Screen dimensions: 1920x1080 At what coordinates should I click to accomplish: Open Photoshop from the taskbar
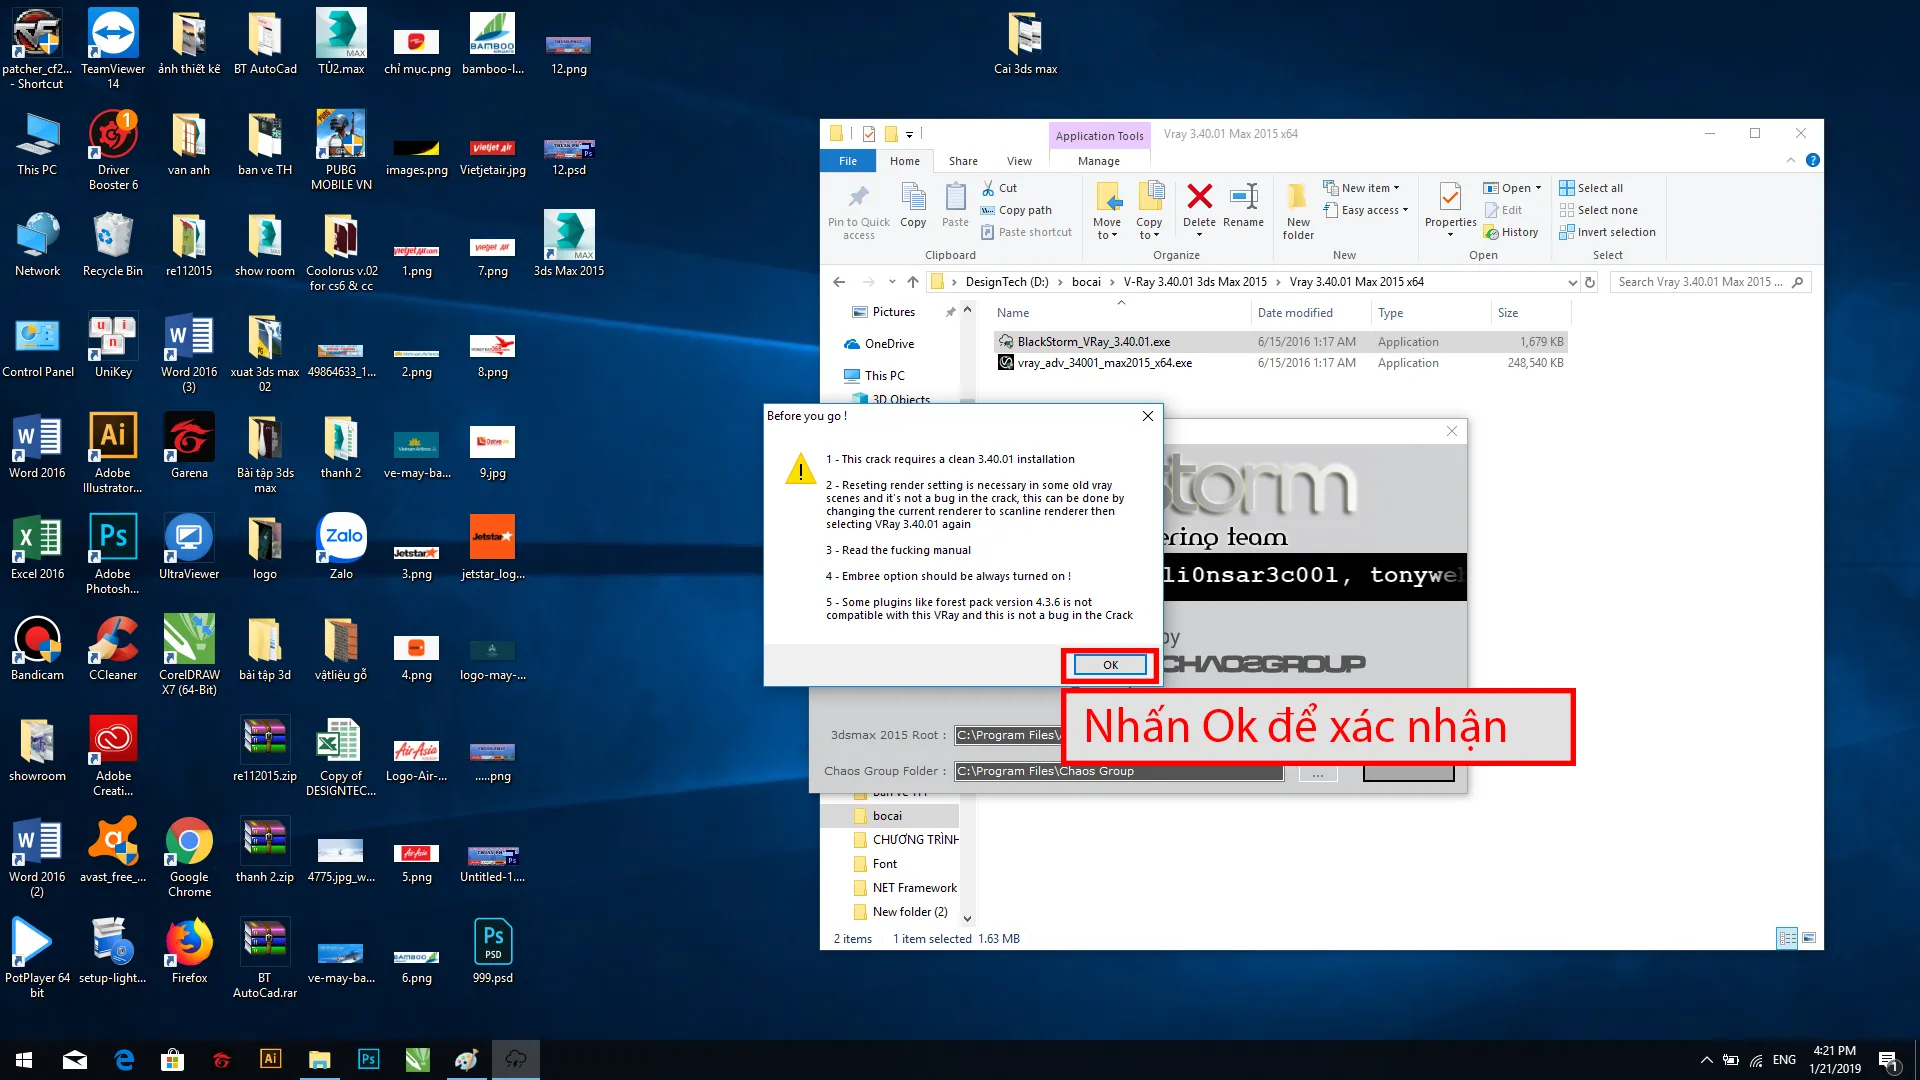point(368,1059)
